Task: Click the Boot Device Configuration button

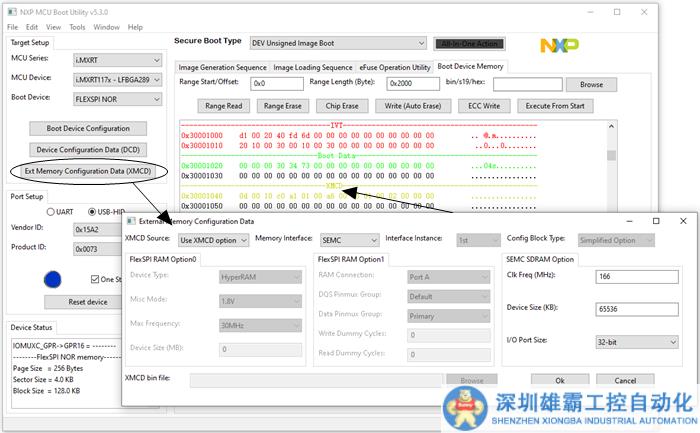Action: (87, 128)
